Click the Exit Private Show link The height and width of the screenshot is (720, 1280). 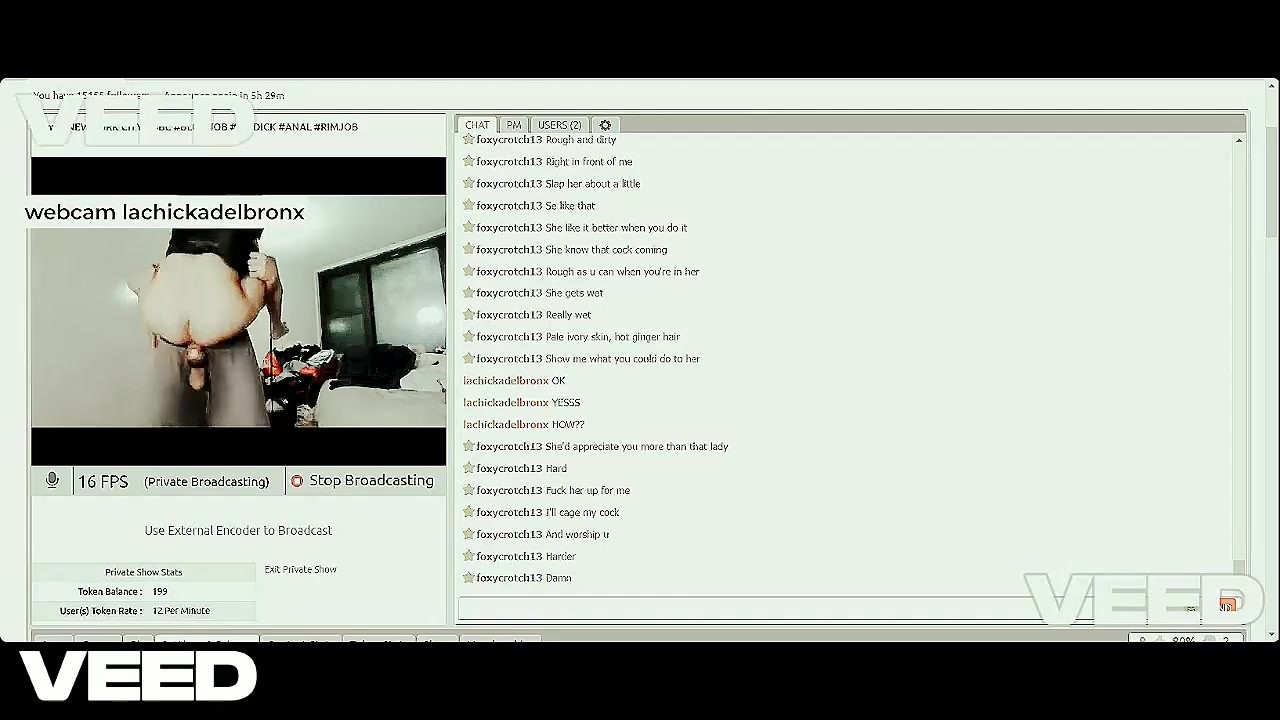[300, 569]
